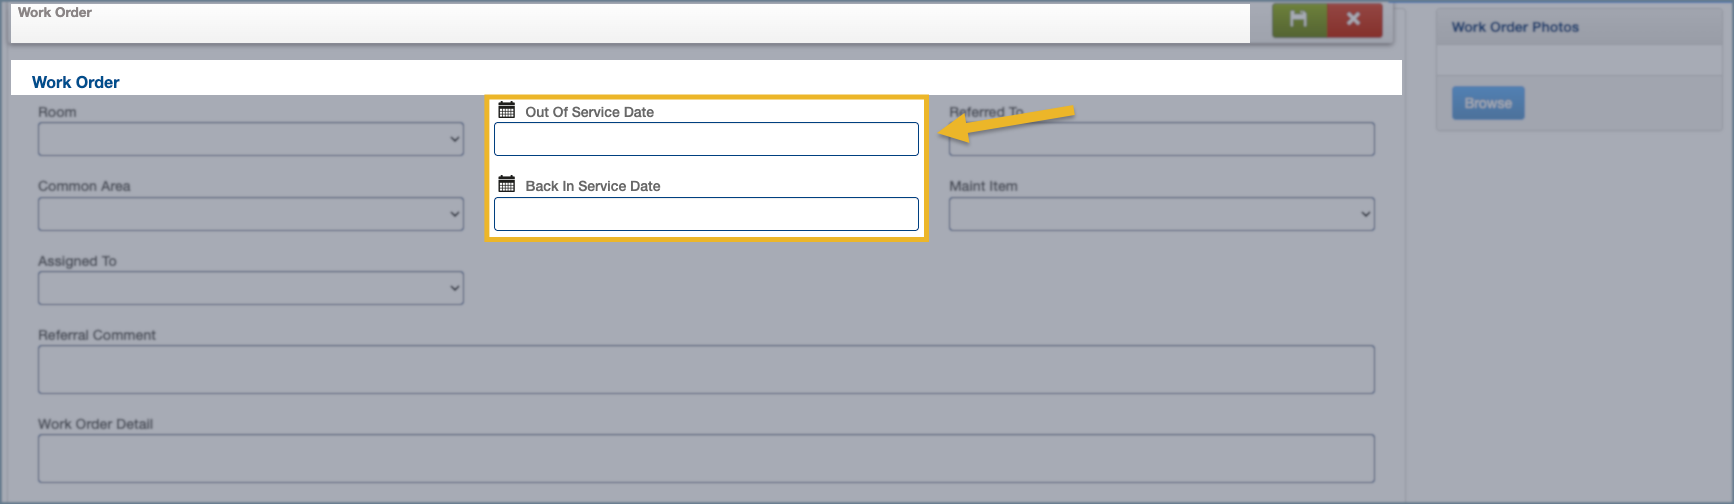This screenshot has width=1734, height=504.
Task: Click the Room field label
Action: (x=57, y=112)
